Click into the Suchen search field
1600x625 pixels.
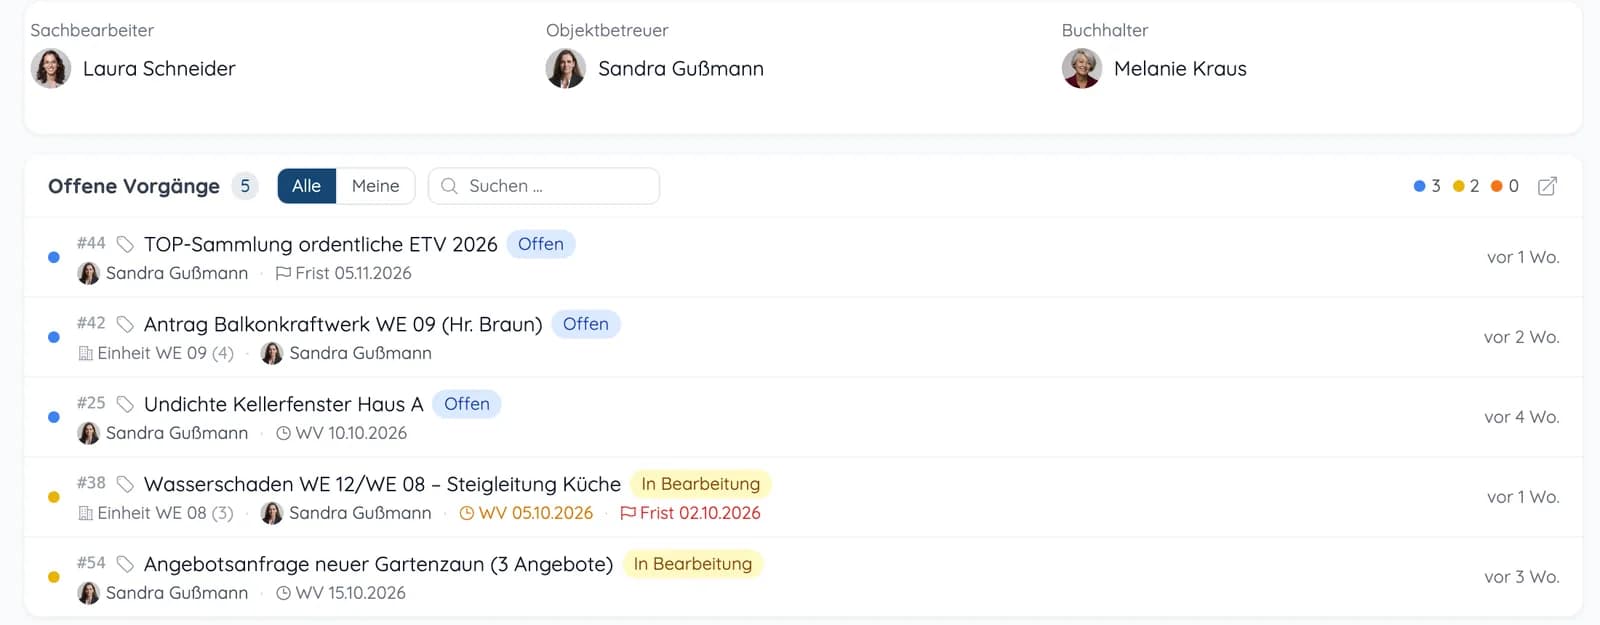544,186
